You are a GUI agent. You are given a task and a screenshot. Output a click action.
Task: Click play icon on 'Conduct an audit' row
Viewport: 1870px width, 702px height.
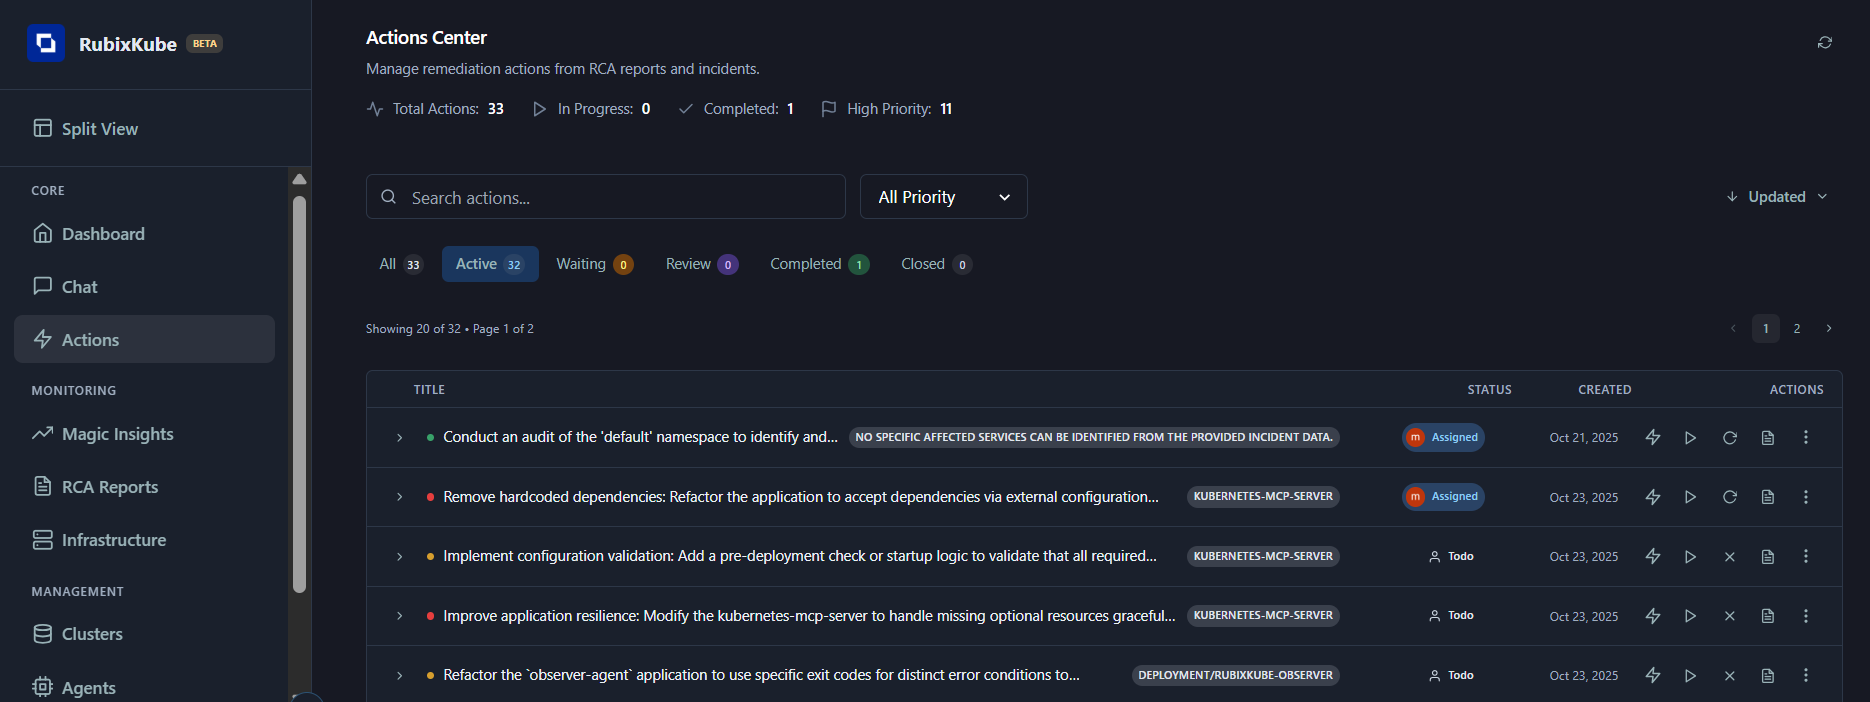tap(1690, 437)
